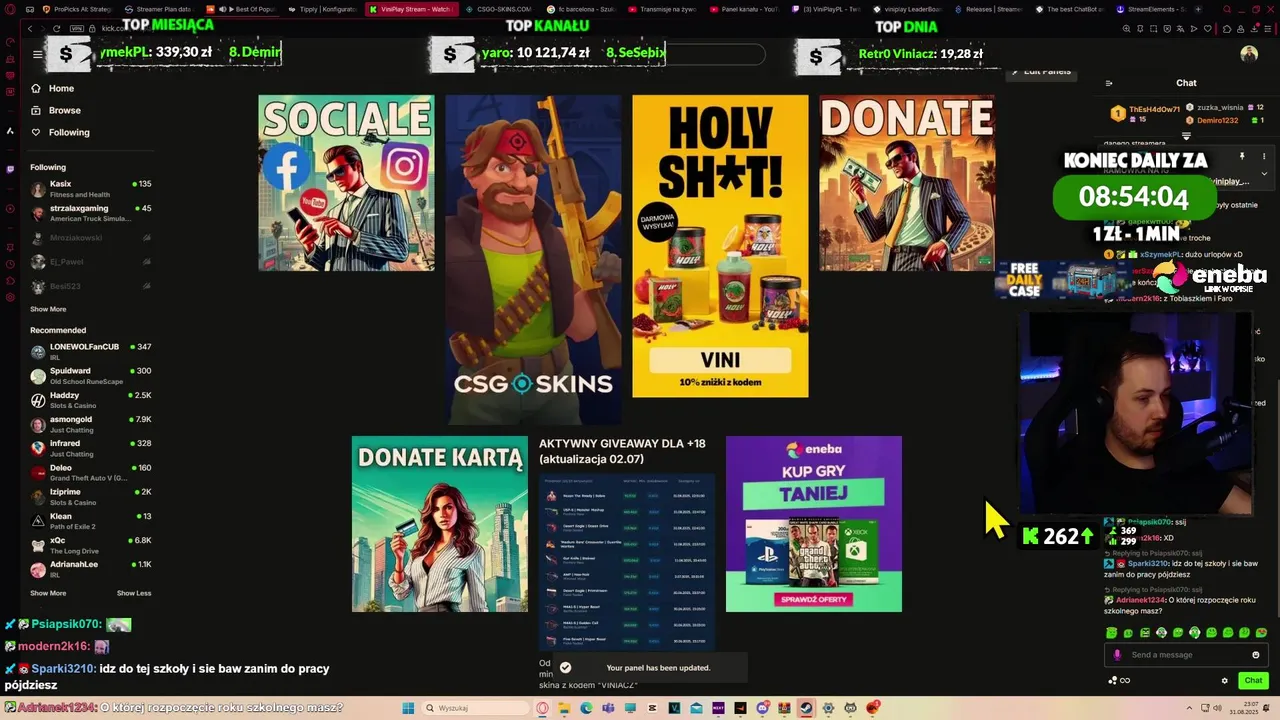
Task: Open recommended channel Klean
Action: point(90,521)
